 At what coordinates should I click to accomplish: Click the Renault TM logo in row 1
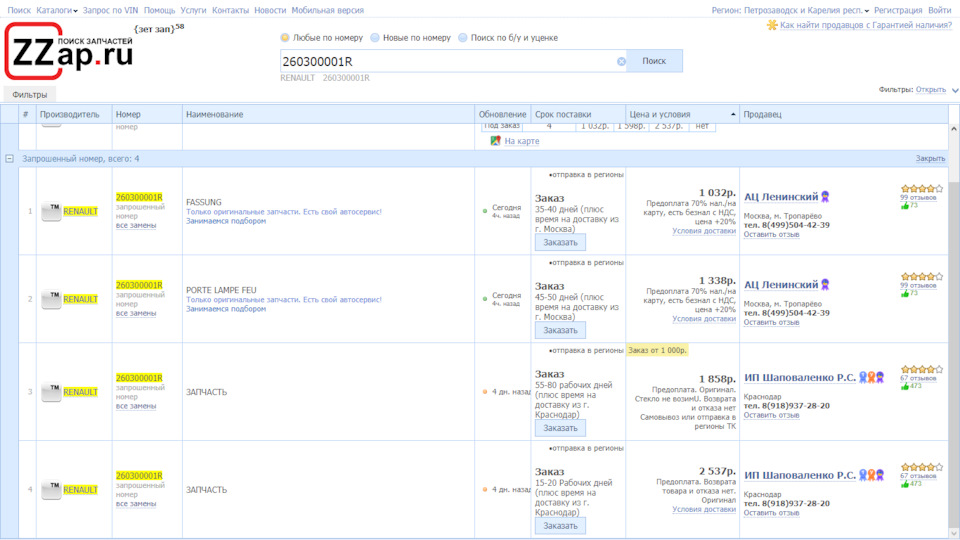[51, 211]
